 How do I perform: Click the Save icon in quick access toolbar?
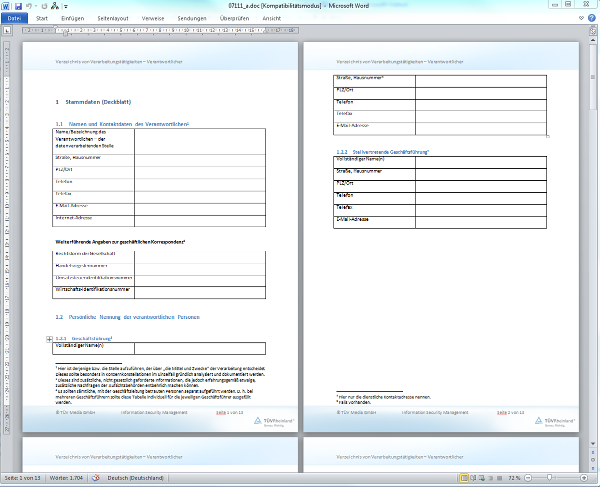point(18,6)
